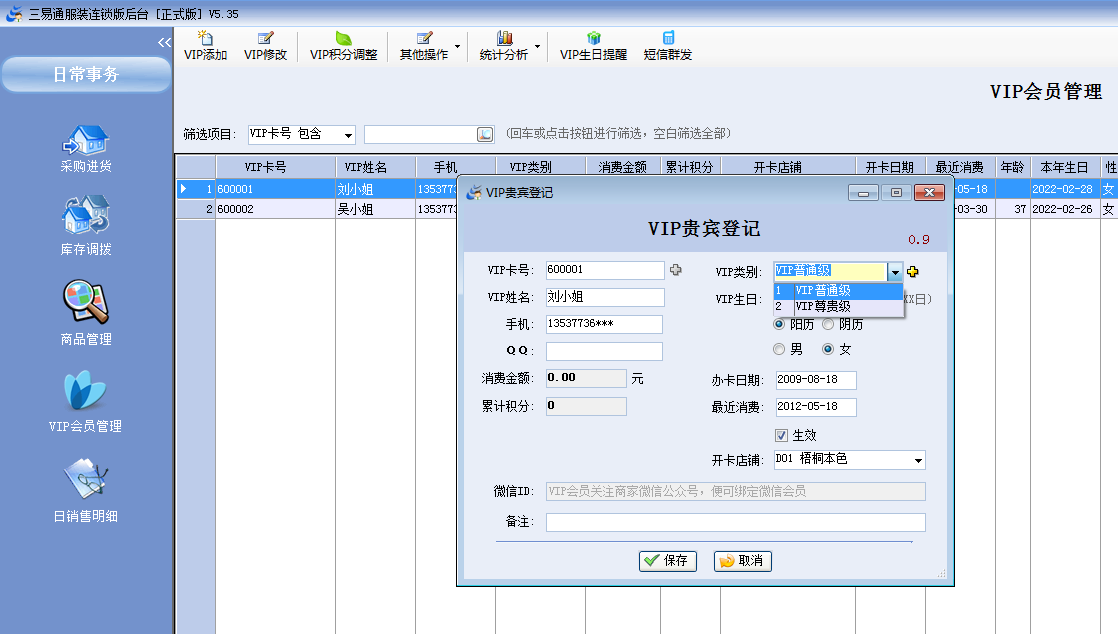Open VIP积分调整 in the toolbar
1118x634 pixels.
click(344, 46)
